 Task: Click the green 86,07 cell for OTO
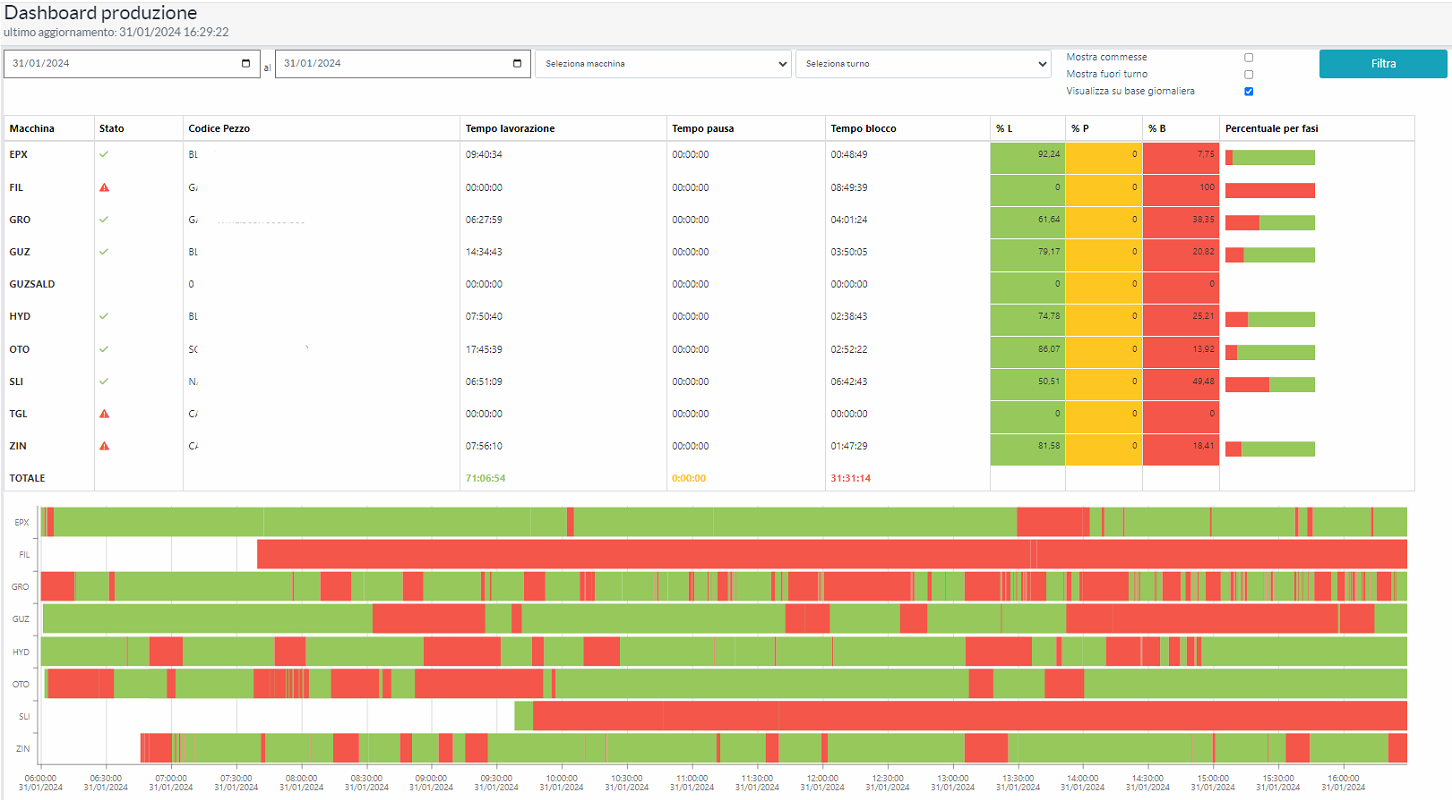tap(1028, 352)
